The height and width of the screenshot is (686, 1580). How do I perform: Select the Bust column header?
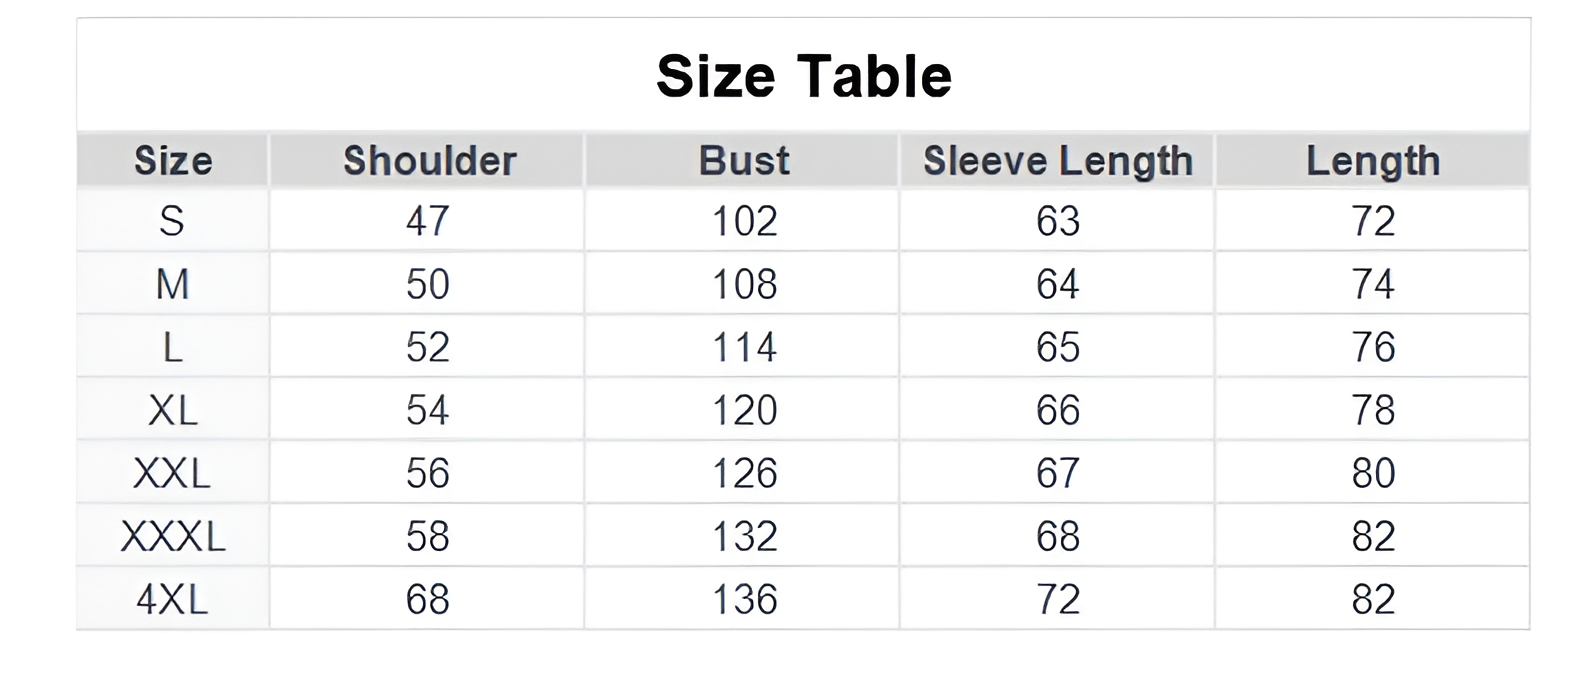pyautogui.click(x=744, y=161)
